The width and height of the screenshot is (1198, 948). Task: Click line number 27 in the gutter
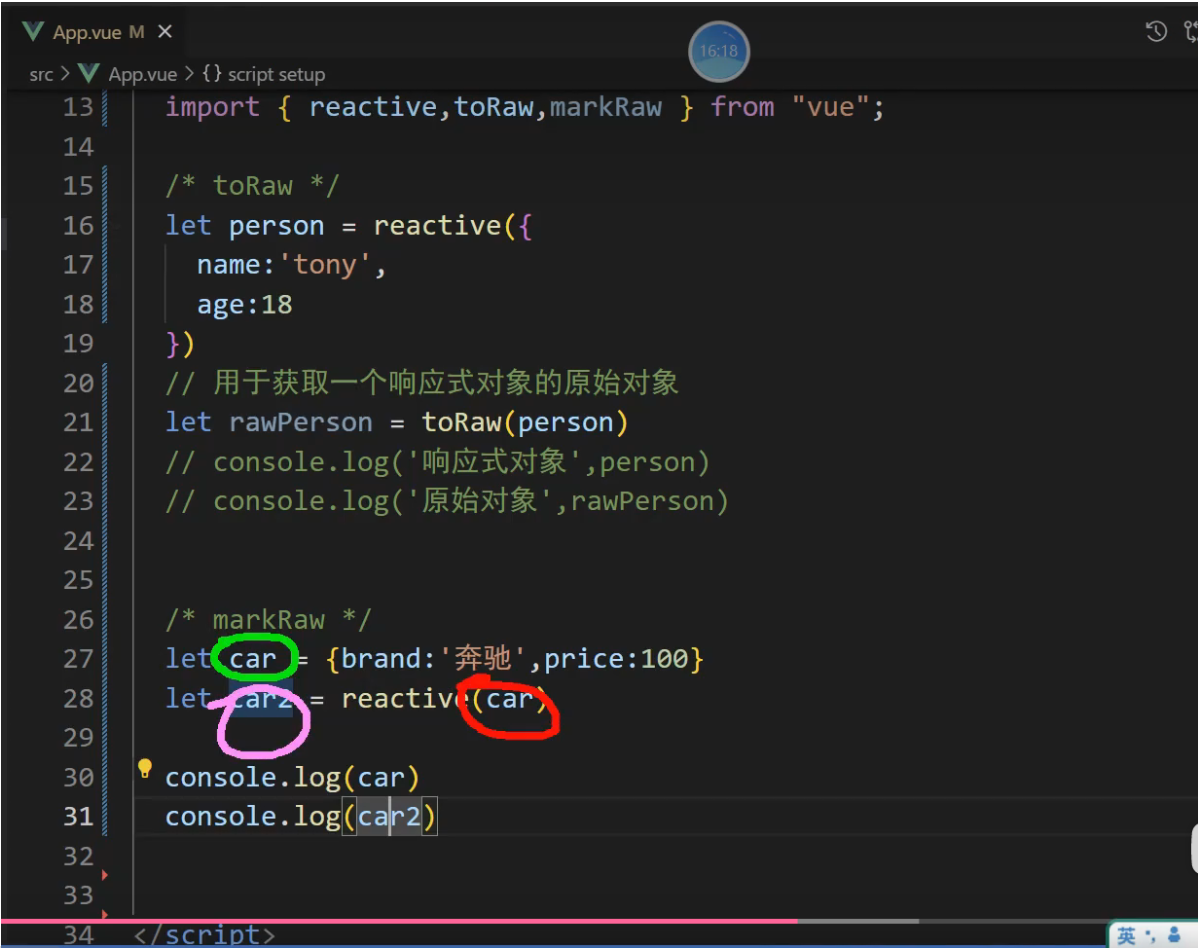coord(78,658)
